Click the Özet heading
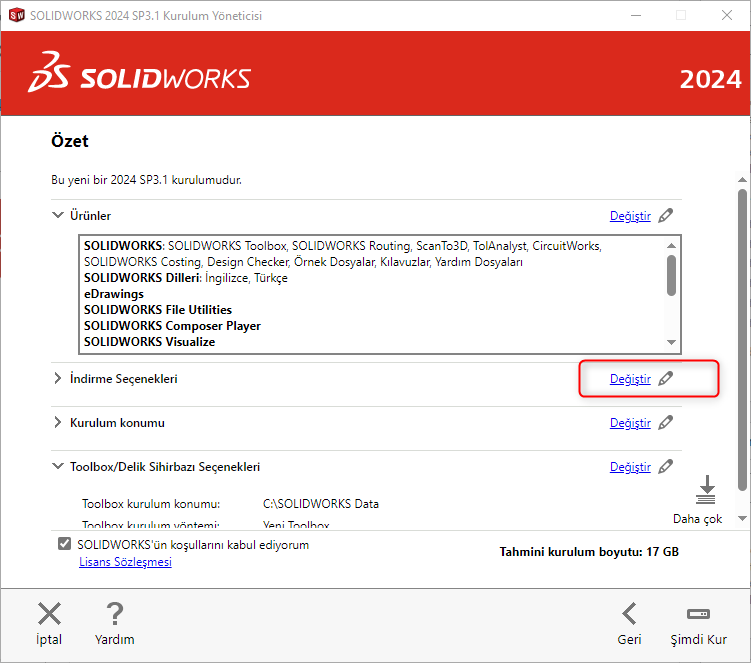 click(x=70, y=141)
